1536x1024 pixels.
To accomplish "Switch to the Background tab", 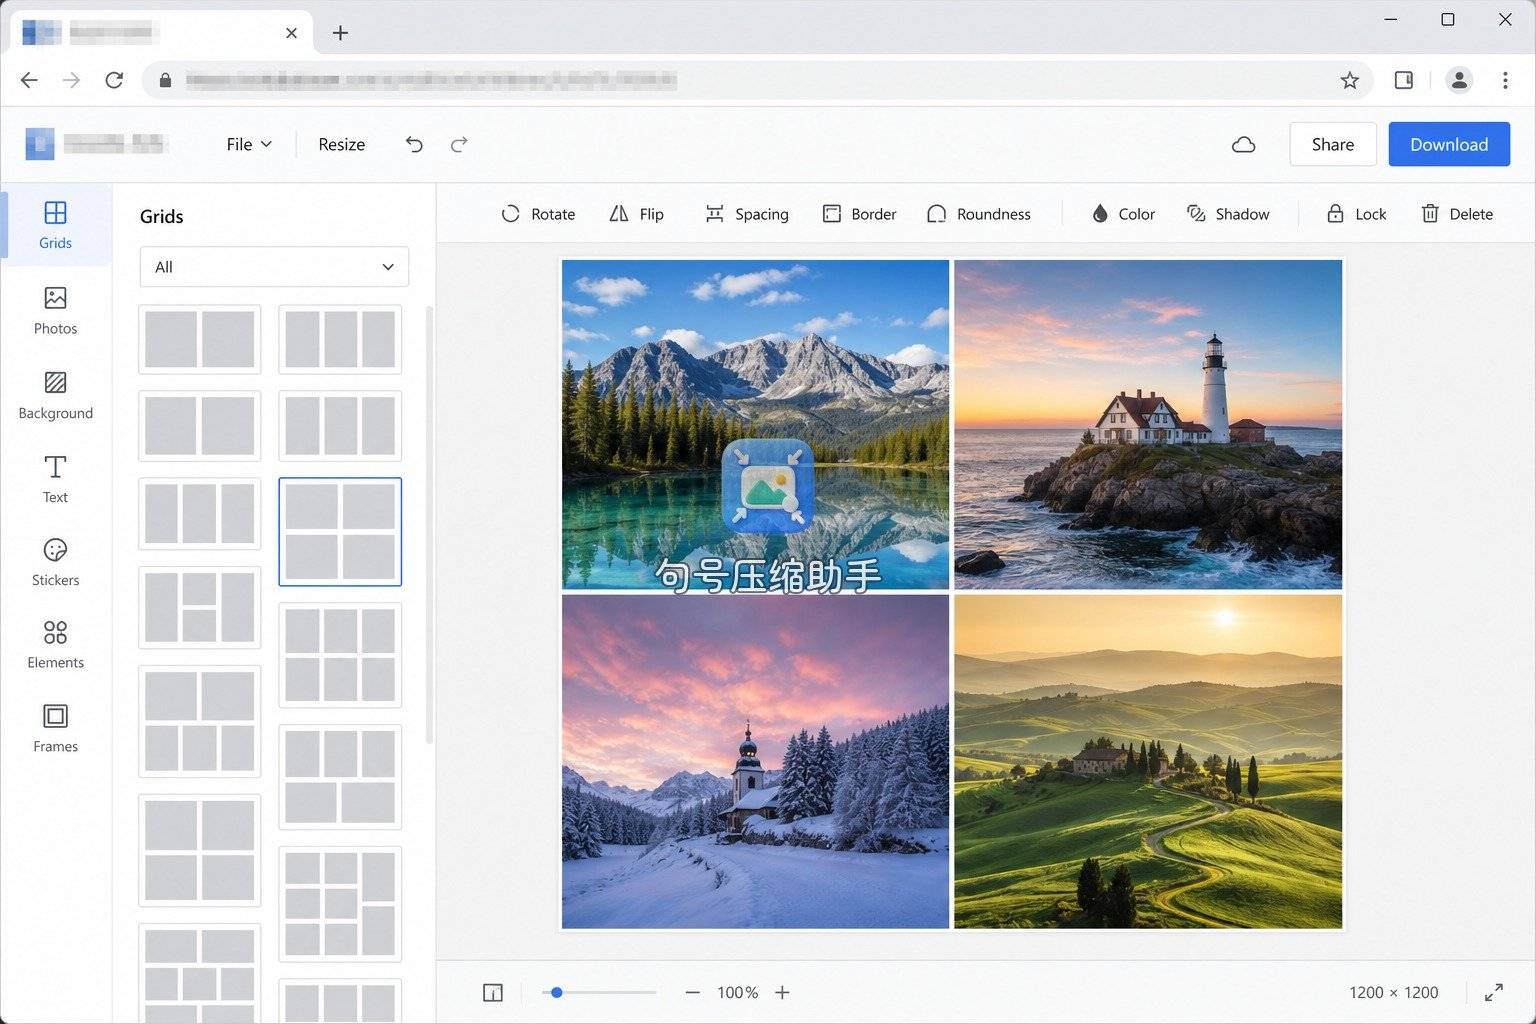I will pos(55,396).
